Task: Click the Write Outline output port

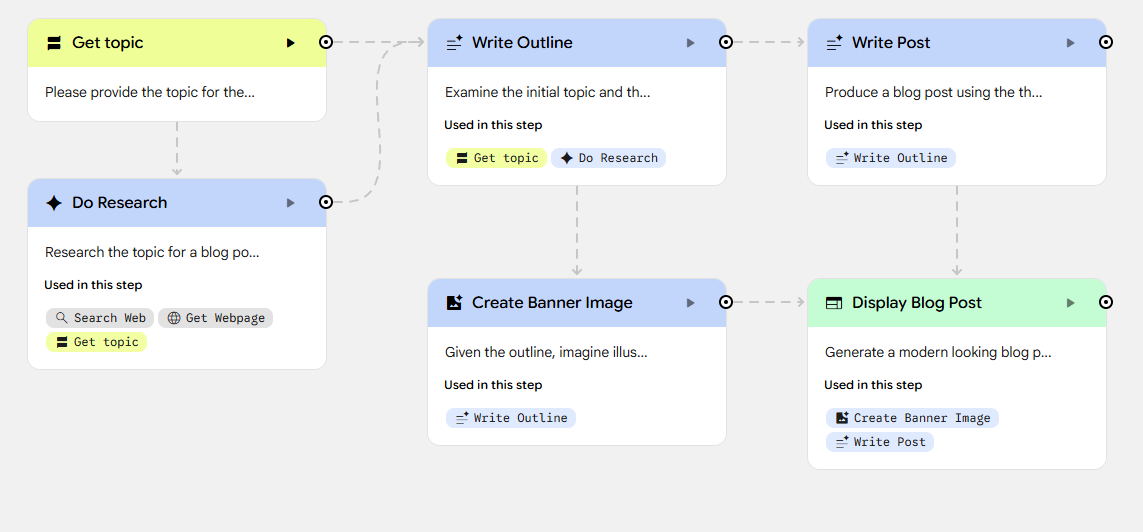Action: tap(726, 42)
